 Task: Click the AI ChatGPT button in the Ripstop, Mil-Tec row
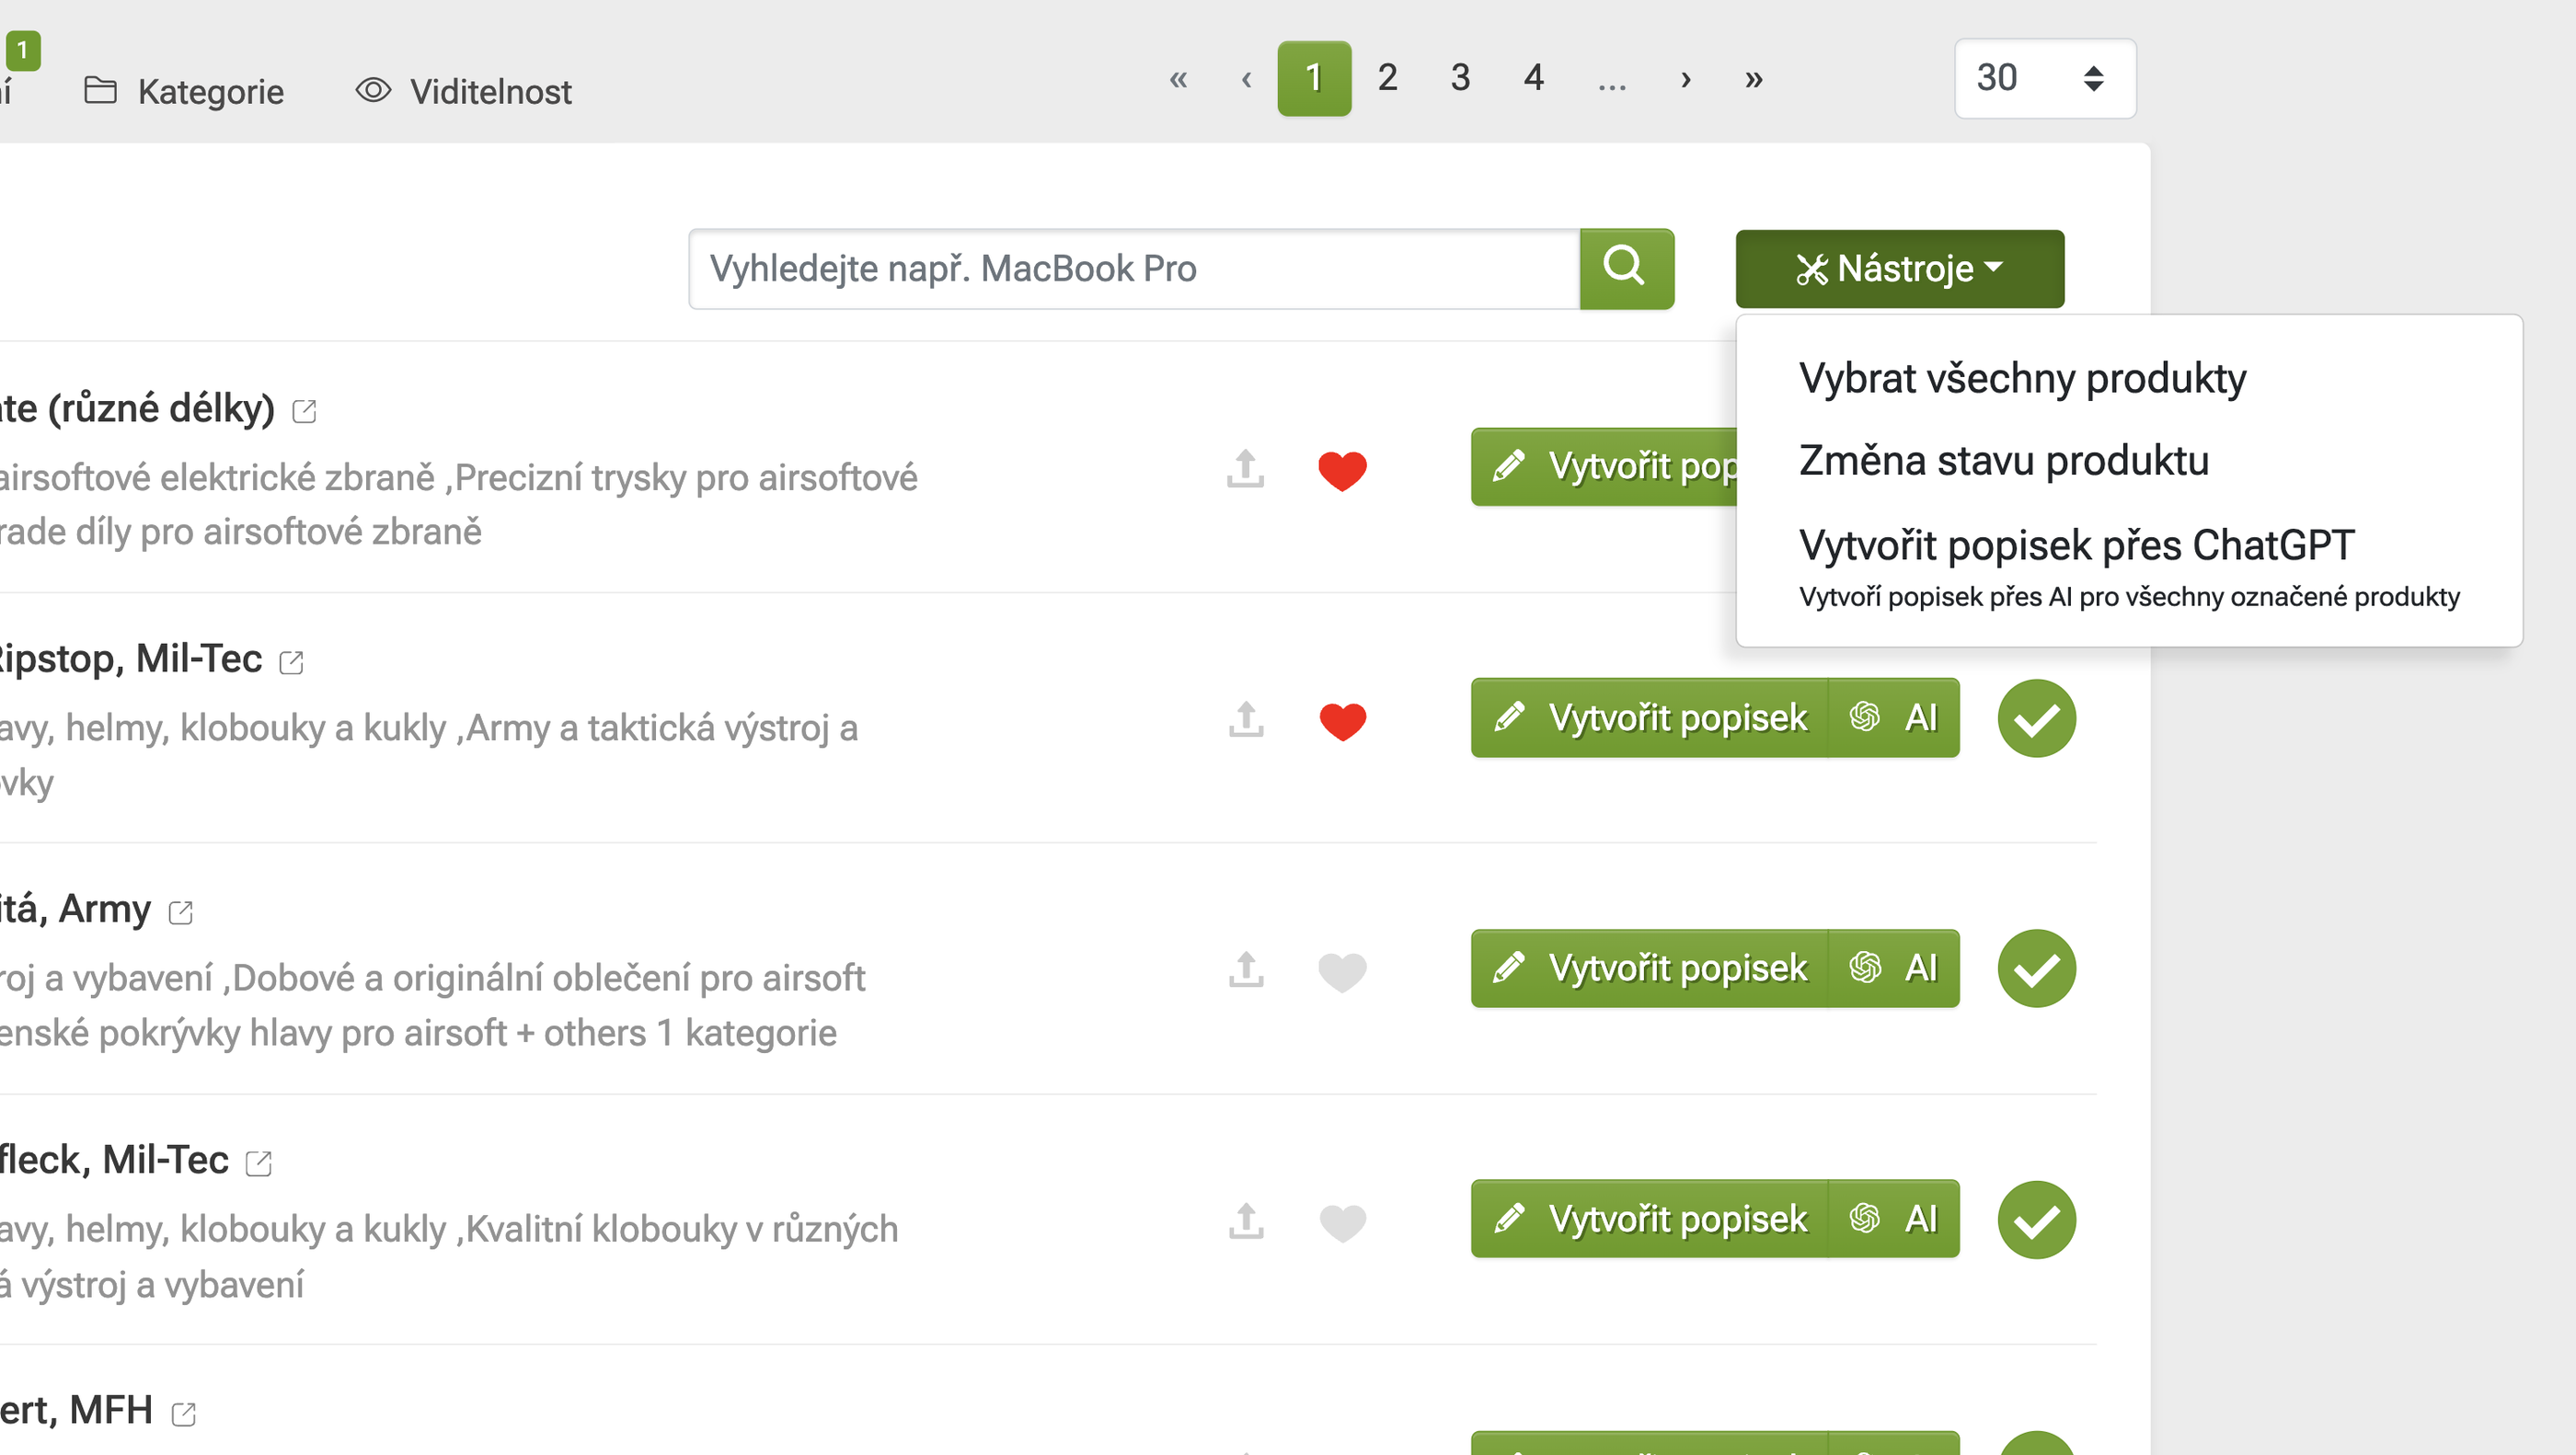1894,718
